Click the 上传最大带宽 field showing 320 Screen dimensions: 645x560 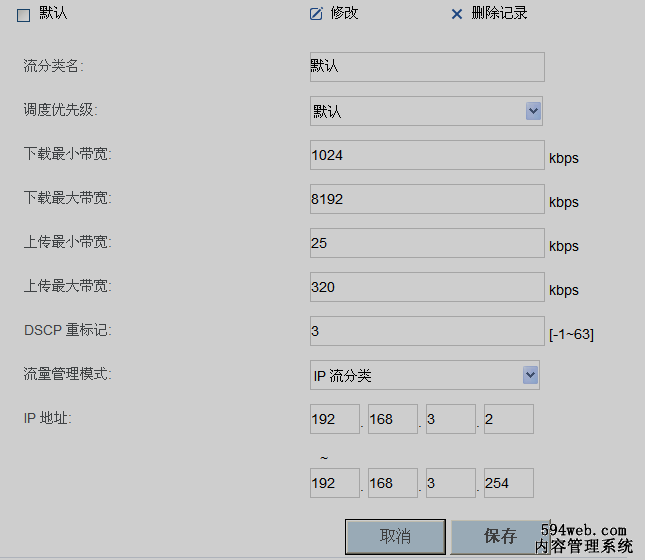427,287
